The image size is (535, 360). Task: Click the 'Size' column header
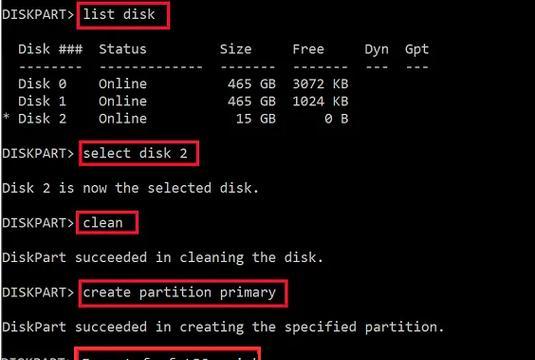pyautogui.click(x=235, y=49)
